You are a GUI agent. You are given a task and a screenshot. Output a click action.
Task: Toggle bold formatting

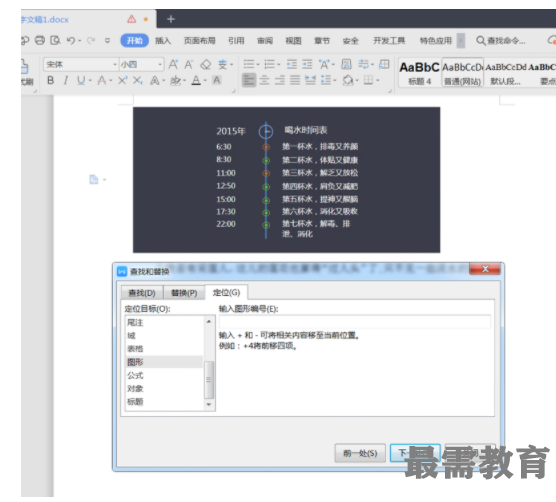click(51, 80)
